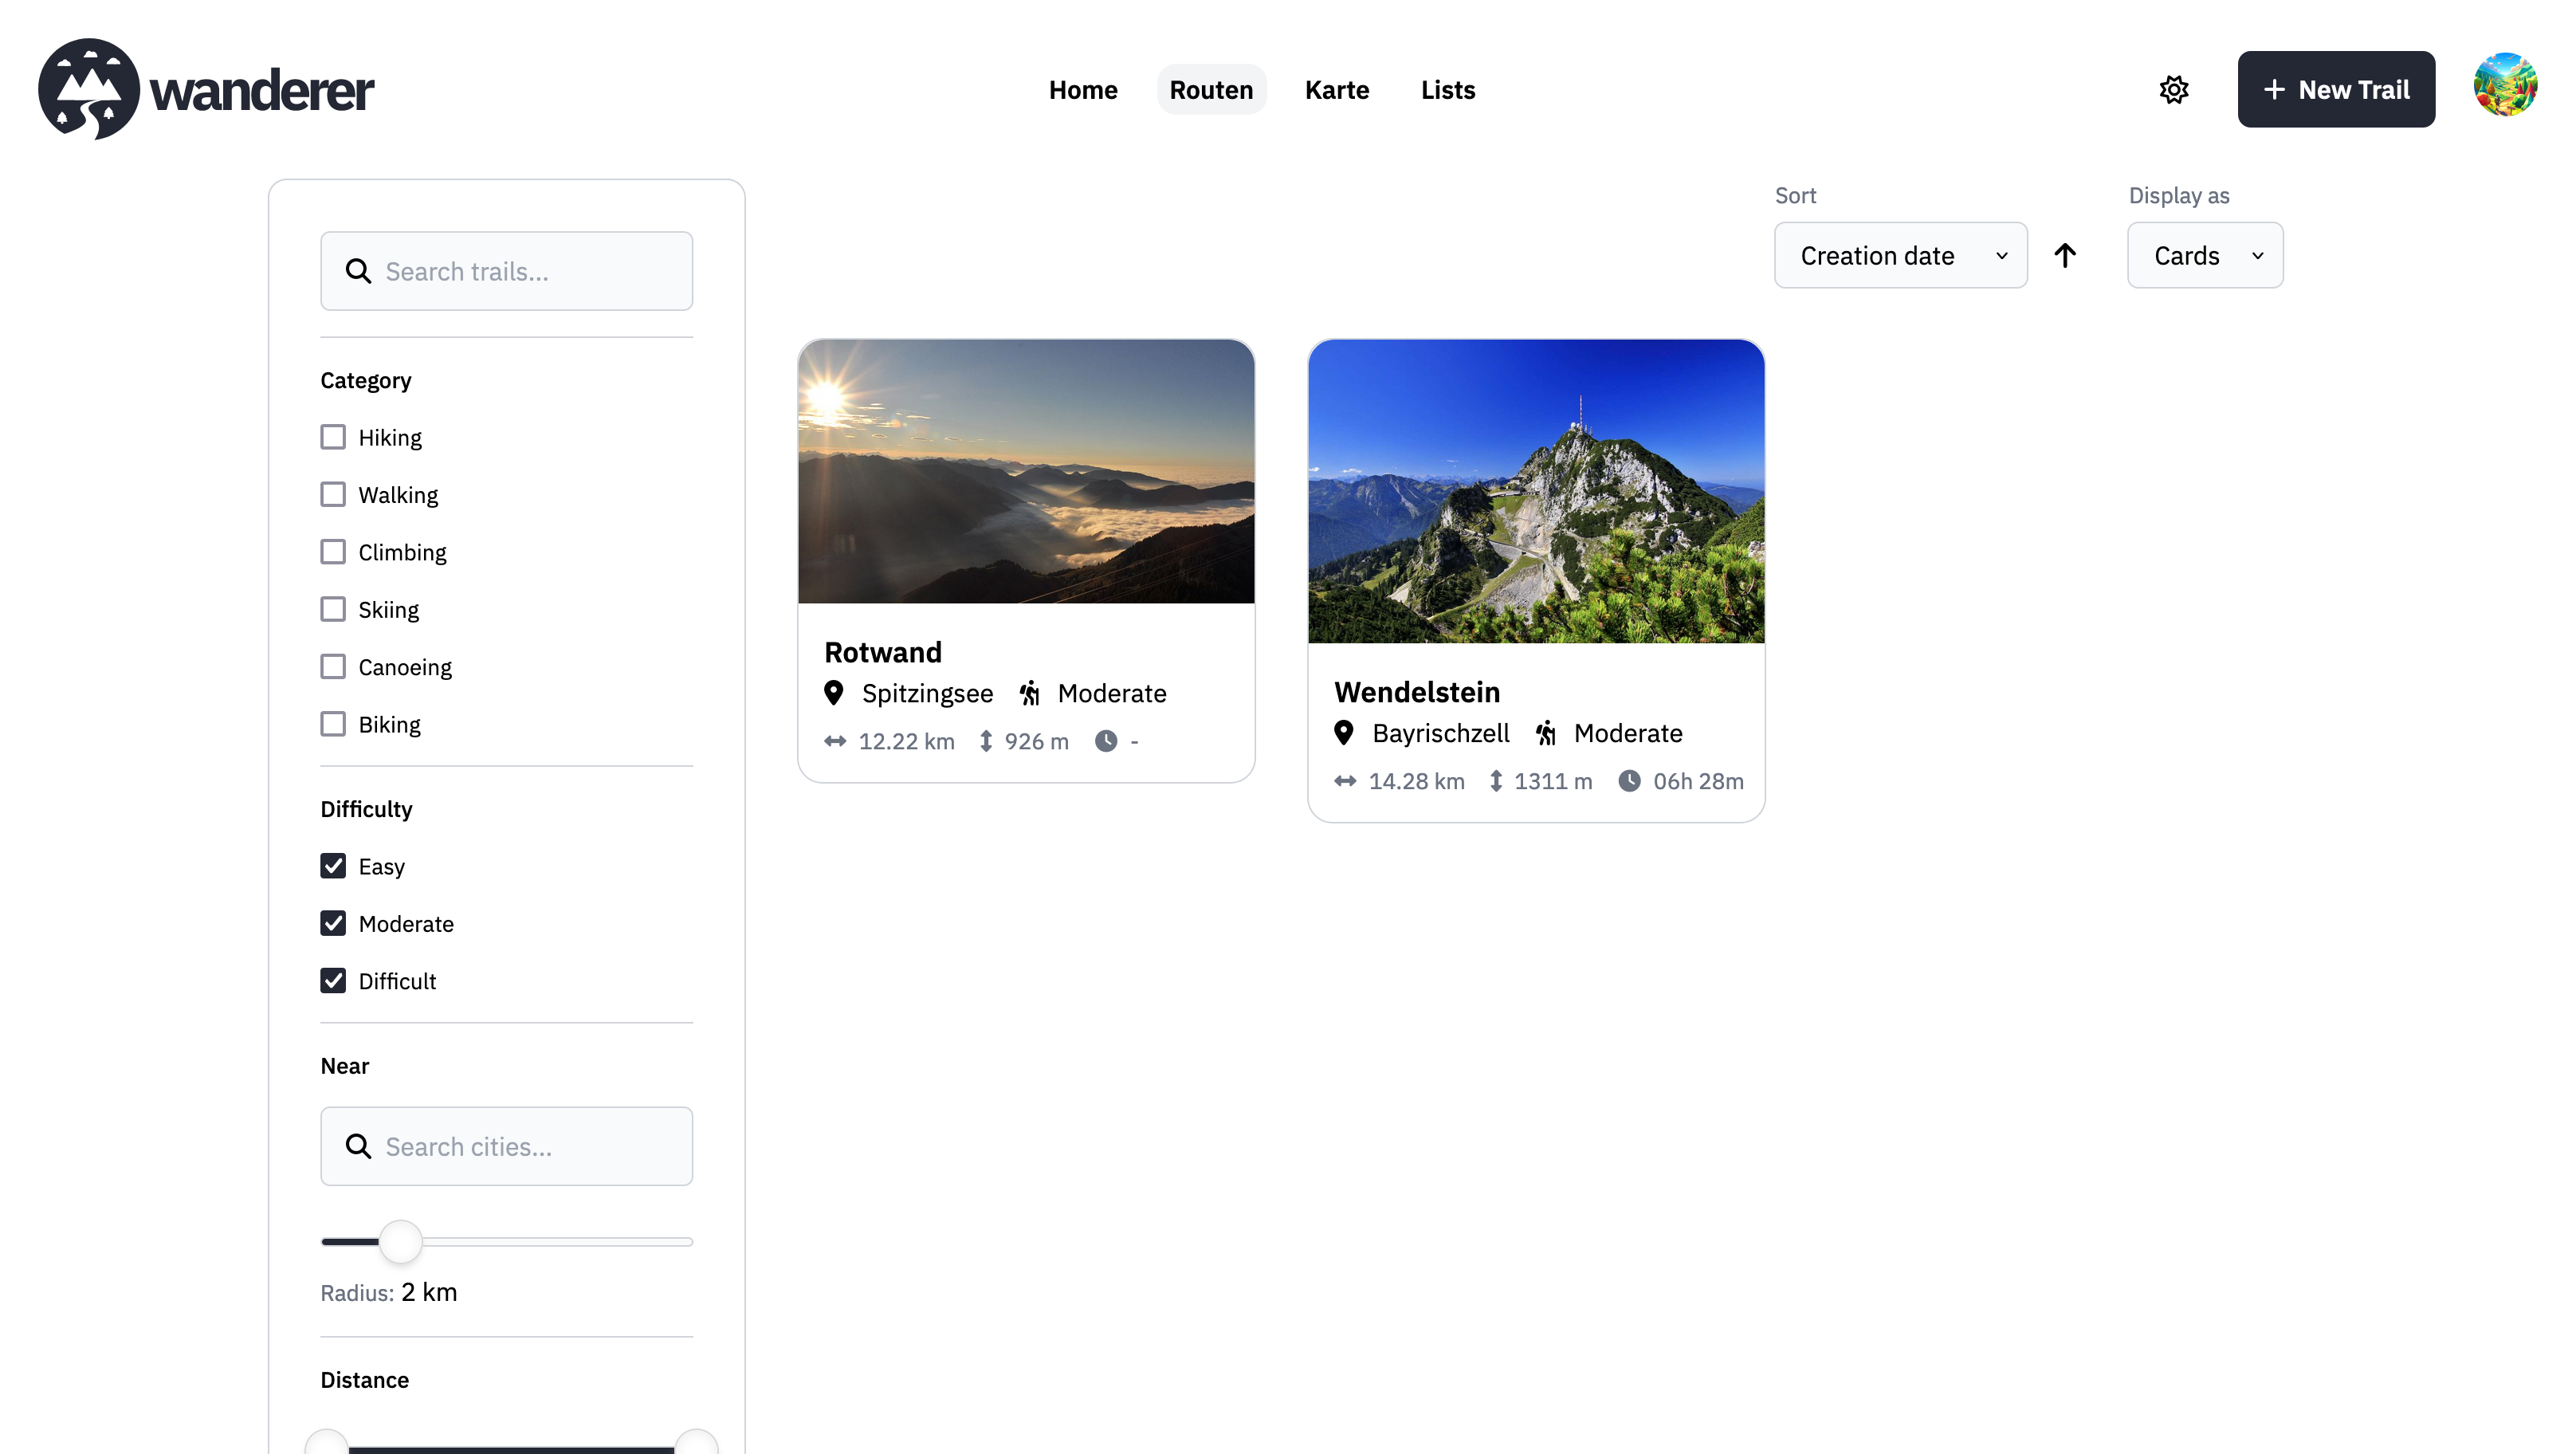The width and height of the screenshot is (2576, 1454).
Task: Click the location pin icon on Wendelstein card
Action: [x=1344, y=733]
